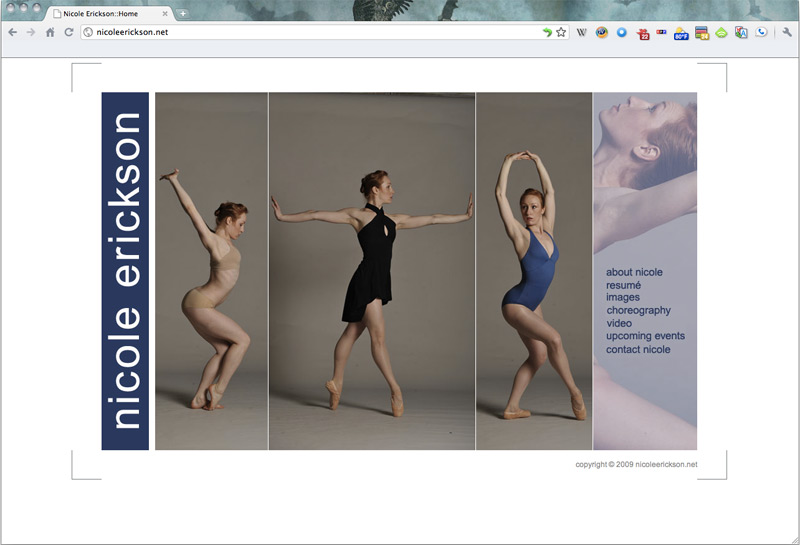Click the address bar showing nicoleerickson.net
The image size is (800, 545).
click(300, 32)
